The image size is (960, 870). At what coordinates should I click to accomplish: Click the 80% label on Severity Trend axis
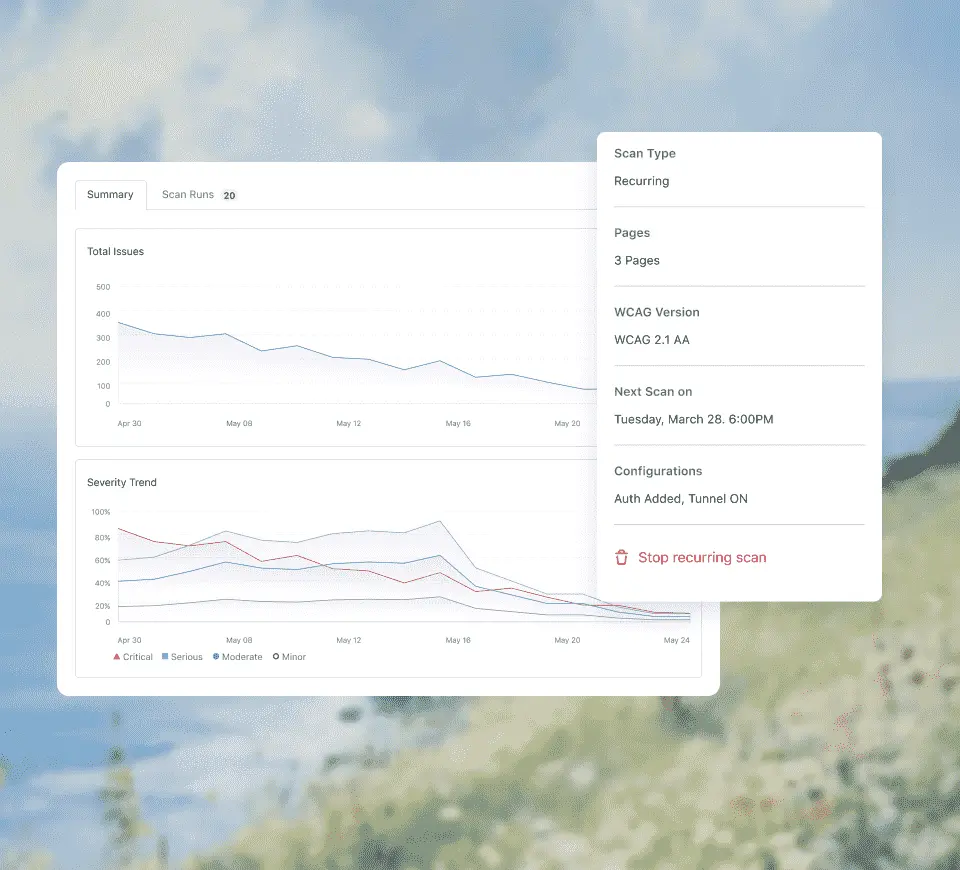(x=102, y=538)
